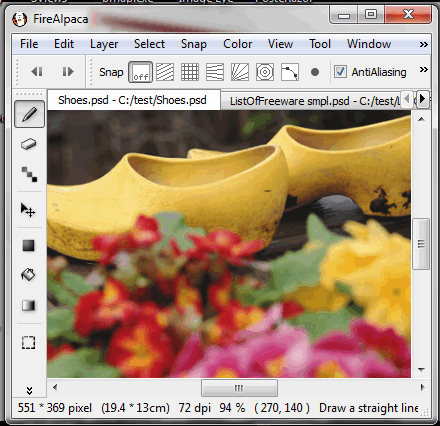Viewport: 440px width, 426px height.
Task: Enable vanishing point snap
Action: coord(215,72)
